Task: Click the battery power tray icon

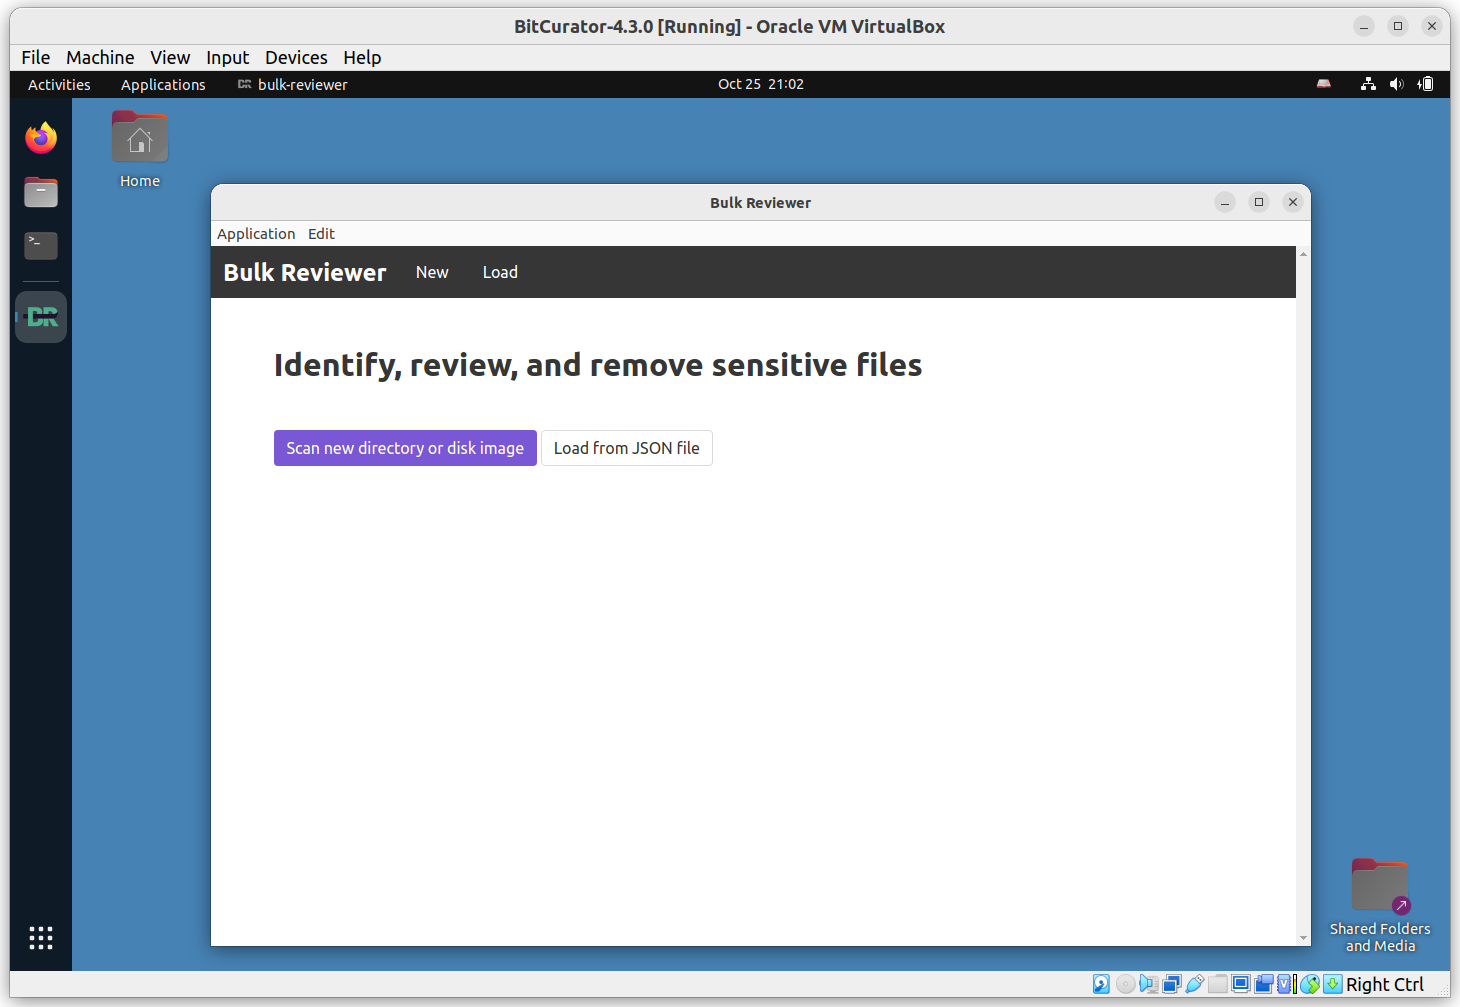Action: 1426,84
